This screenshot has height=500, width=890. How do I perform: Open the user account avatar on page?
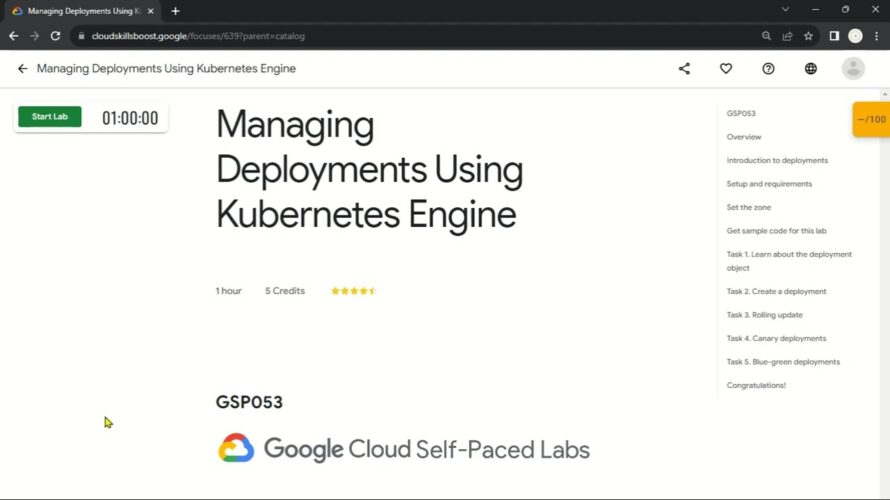tap(853, 69)
